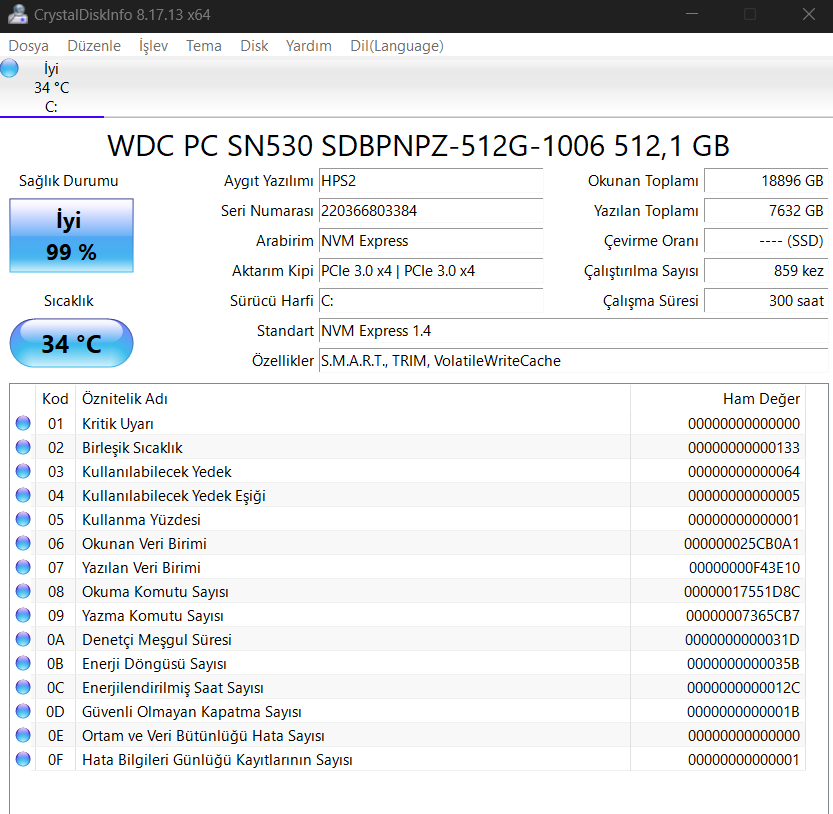Click status orb for Kullanılabilecek Yedek row 03
Viewport: 833px width, 814px height.
[x=23, y=471]
